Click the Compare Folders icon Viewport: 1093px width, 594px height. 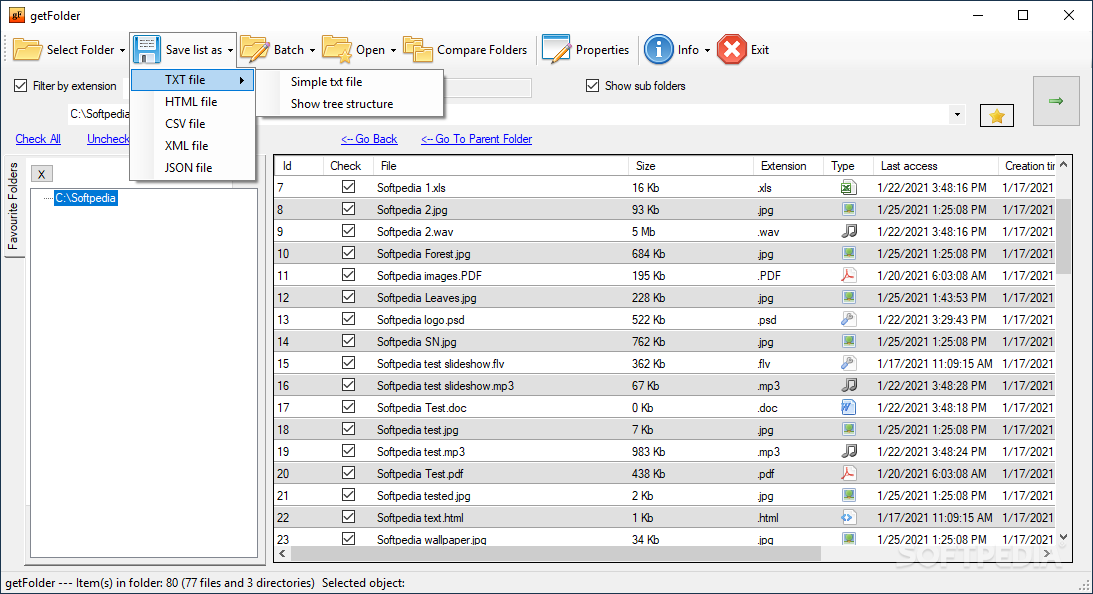(418, 50)
